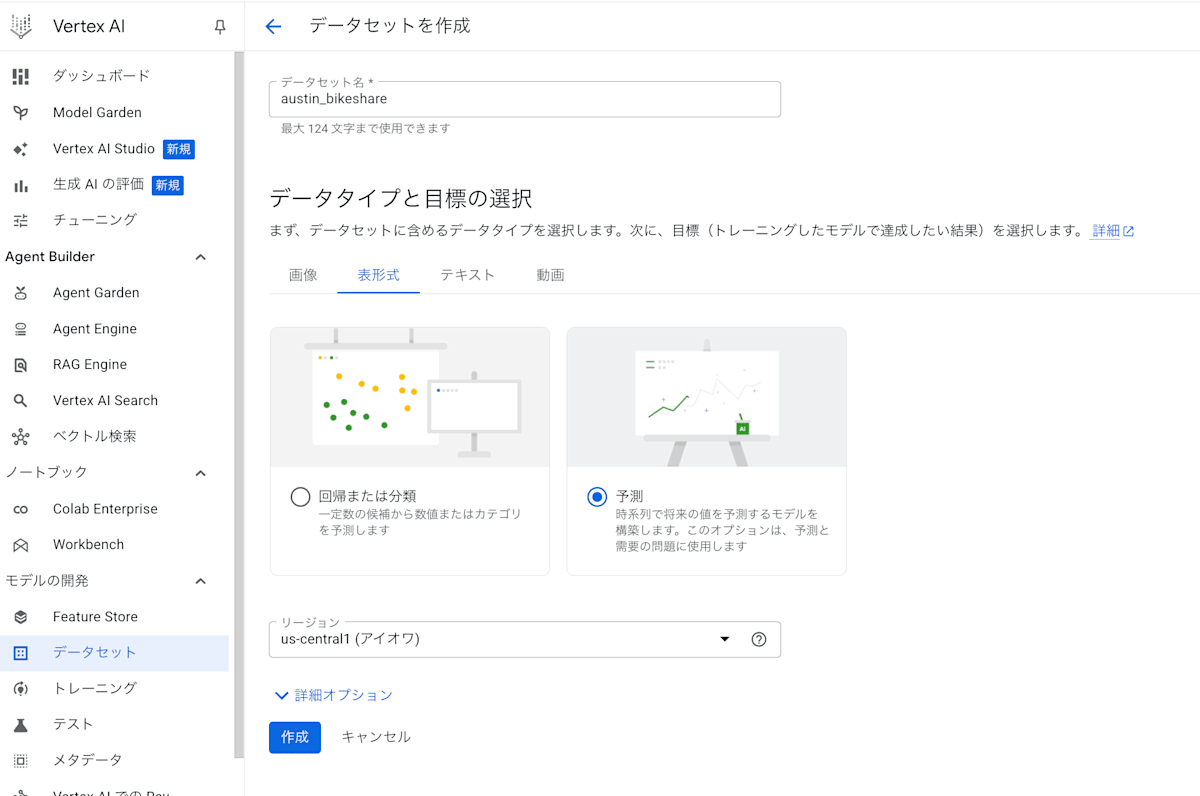Click the 生成 AI の評価 chart icon
Screen dimensions: 1200x796
pos(21,185)
